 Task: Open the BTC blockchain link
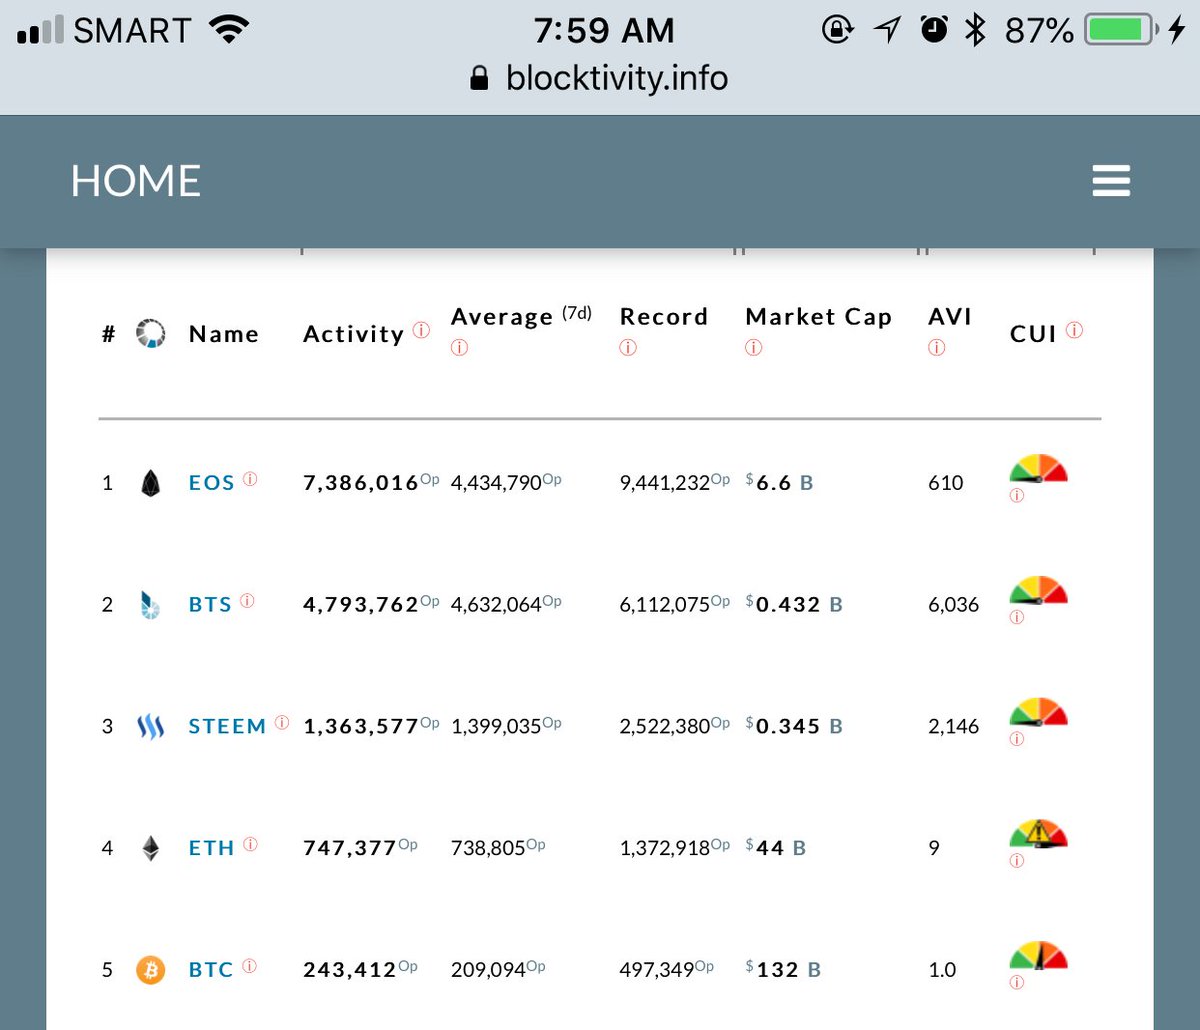211,970
